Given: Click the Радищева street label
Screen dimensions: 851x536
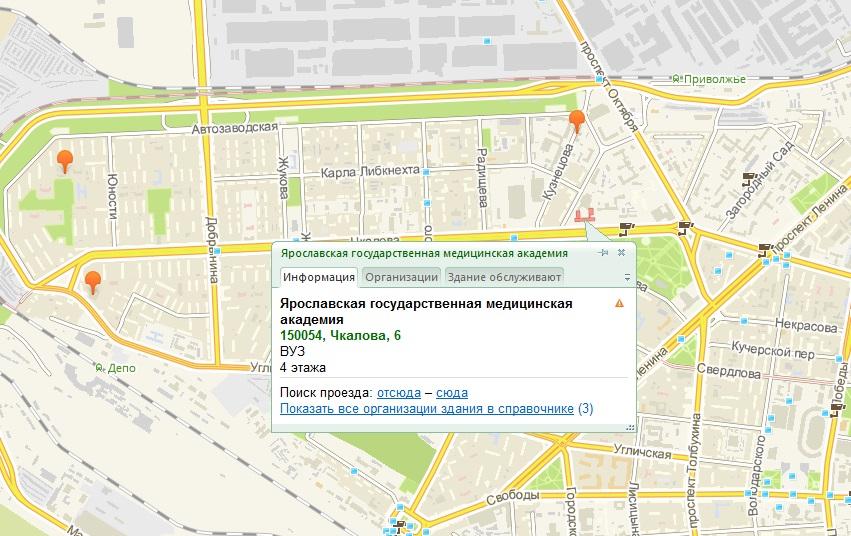Looking at the screenshot, I should (x=482, y=178).
